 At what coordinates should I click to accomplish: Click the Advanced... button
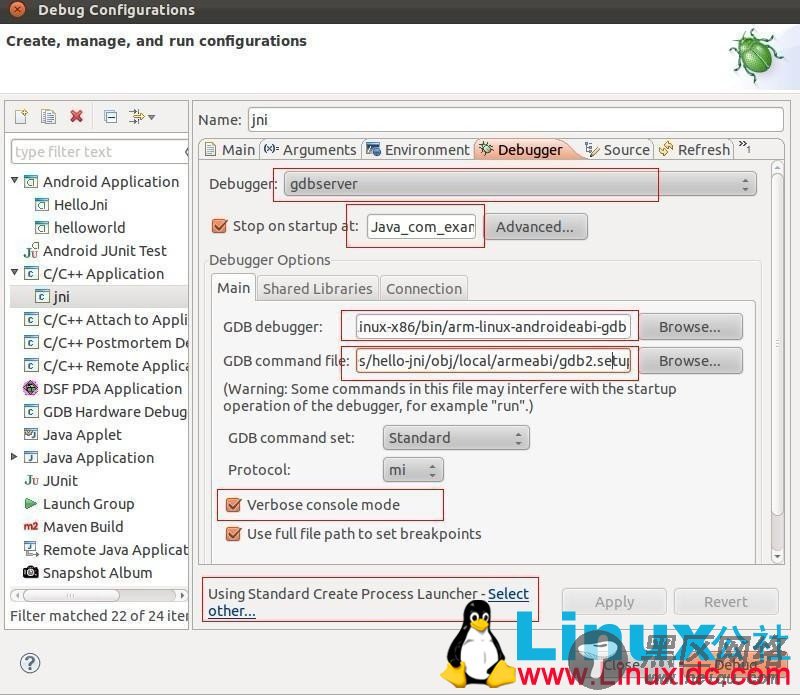coord(535,227)
